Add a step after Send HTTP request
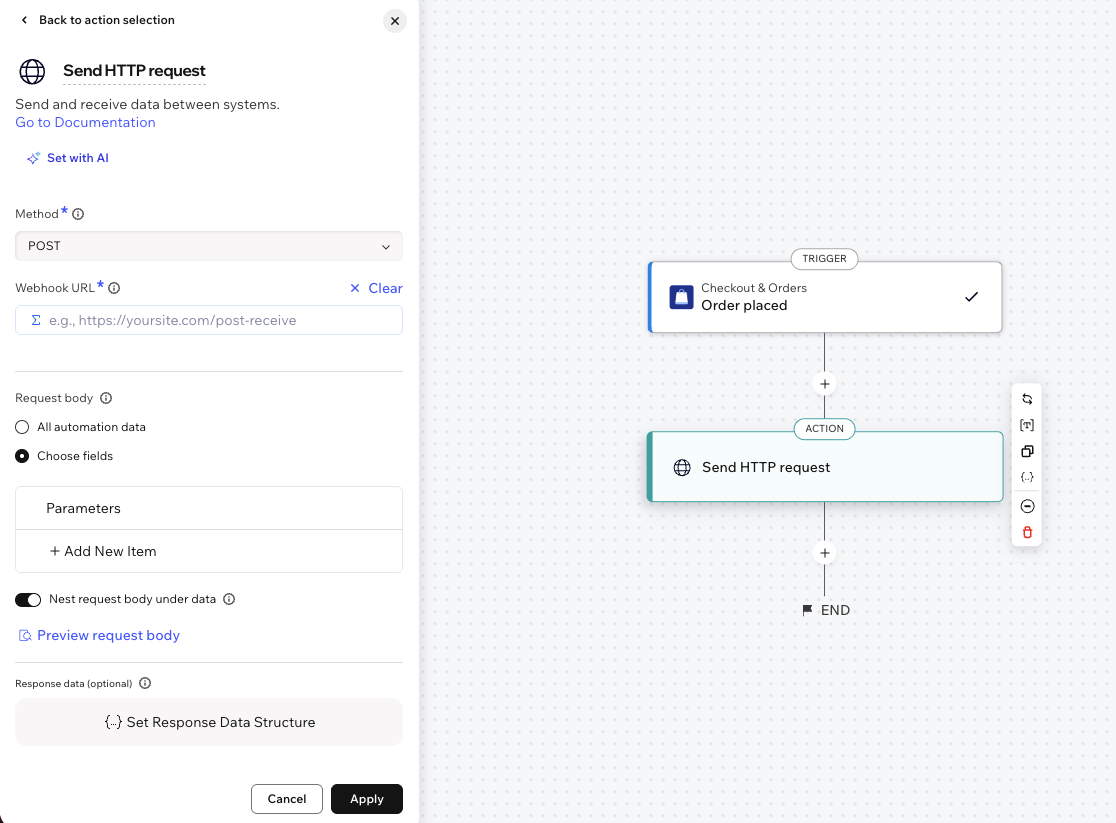This screenshot has height=823, width=1116. 824,553
